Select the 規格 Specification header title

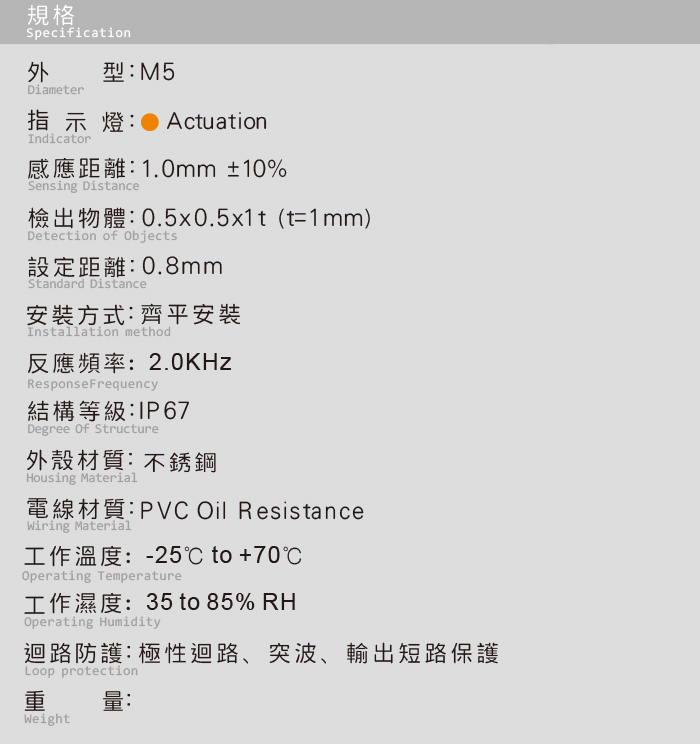tap(78, 22)
